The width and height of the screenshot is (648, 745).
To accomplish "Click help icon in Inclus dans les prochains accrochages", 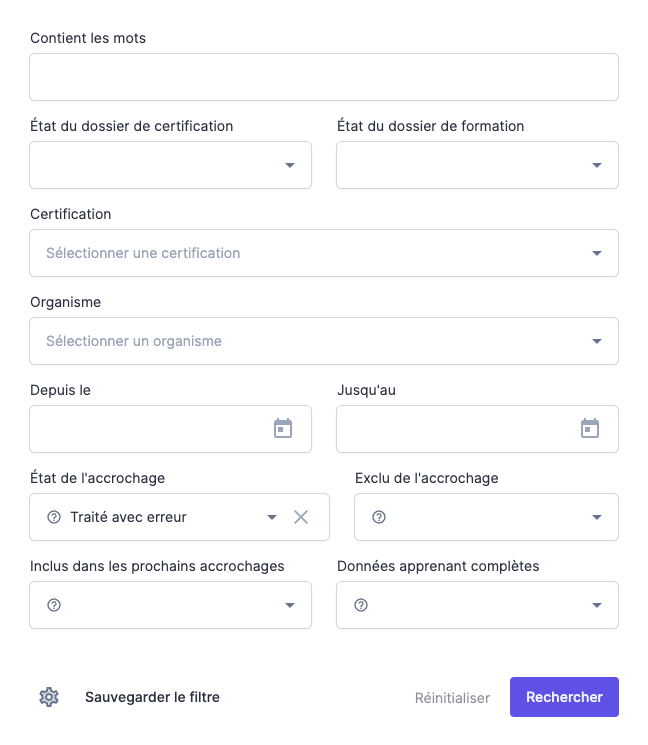I will (x=54, y=605).
